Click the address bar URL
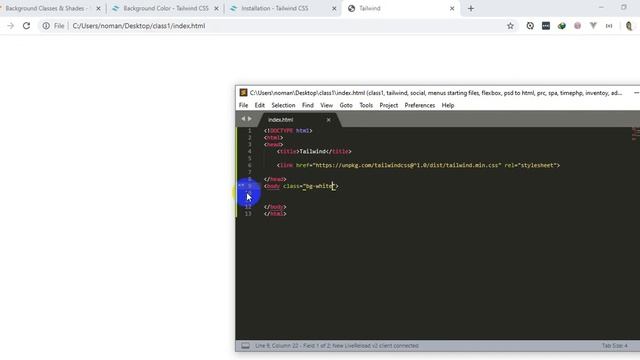This screenshot has width=640, height=360. (x=139, y=26)
